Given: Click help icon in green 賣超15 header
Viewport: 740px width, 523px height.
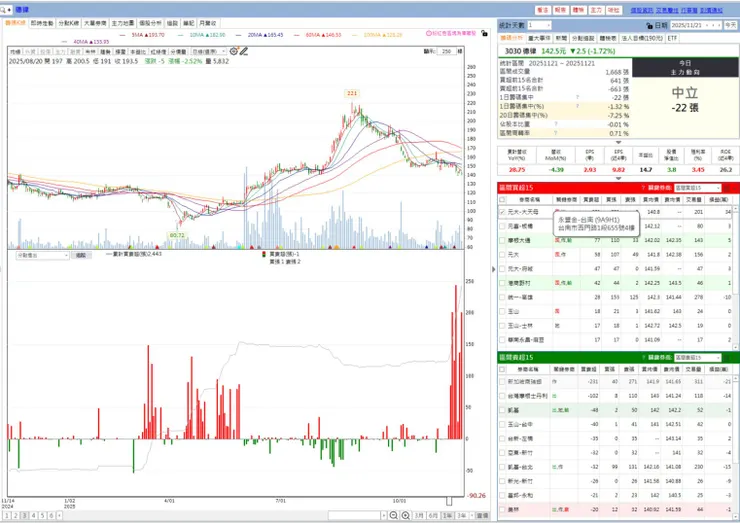Looking at the screenshot, I should (643, 357).
